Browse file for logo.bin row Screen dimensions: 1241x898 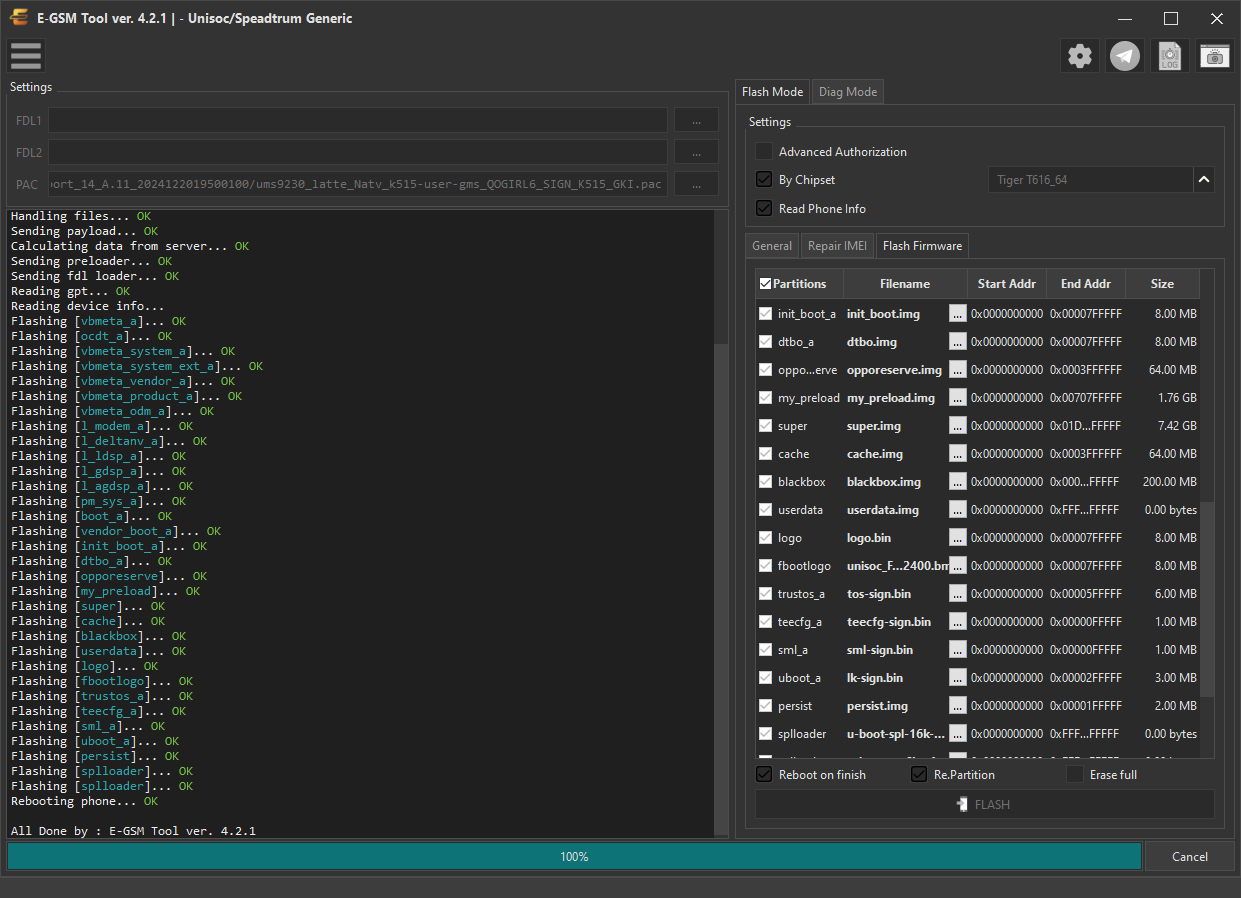958,538
